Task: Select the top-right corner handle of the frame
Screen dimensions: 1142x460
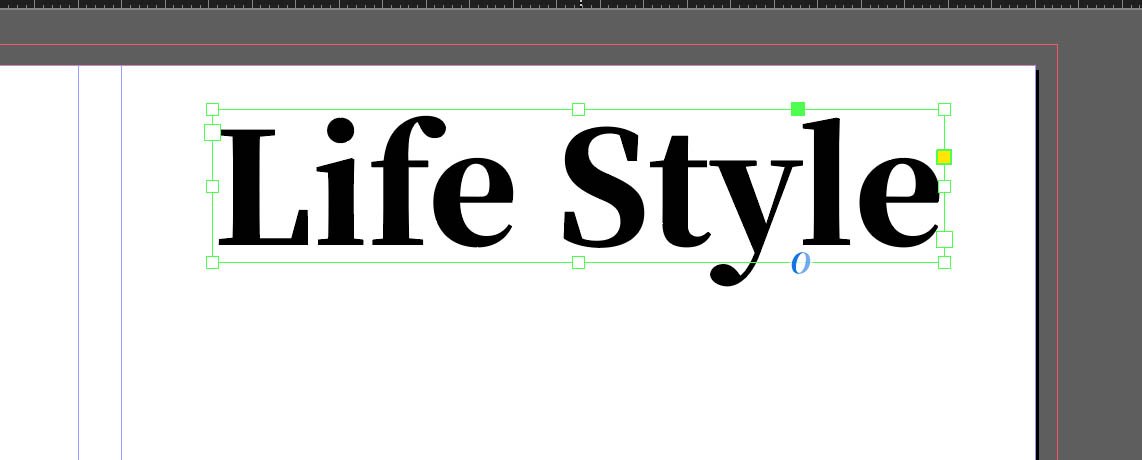Action: (x=944, y=109)
